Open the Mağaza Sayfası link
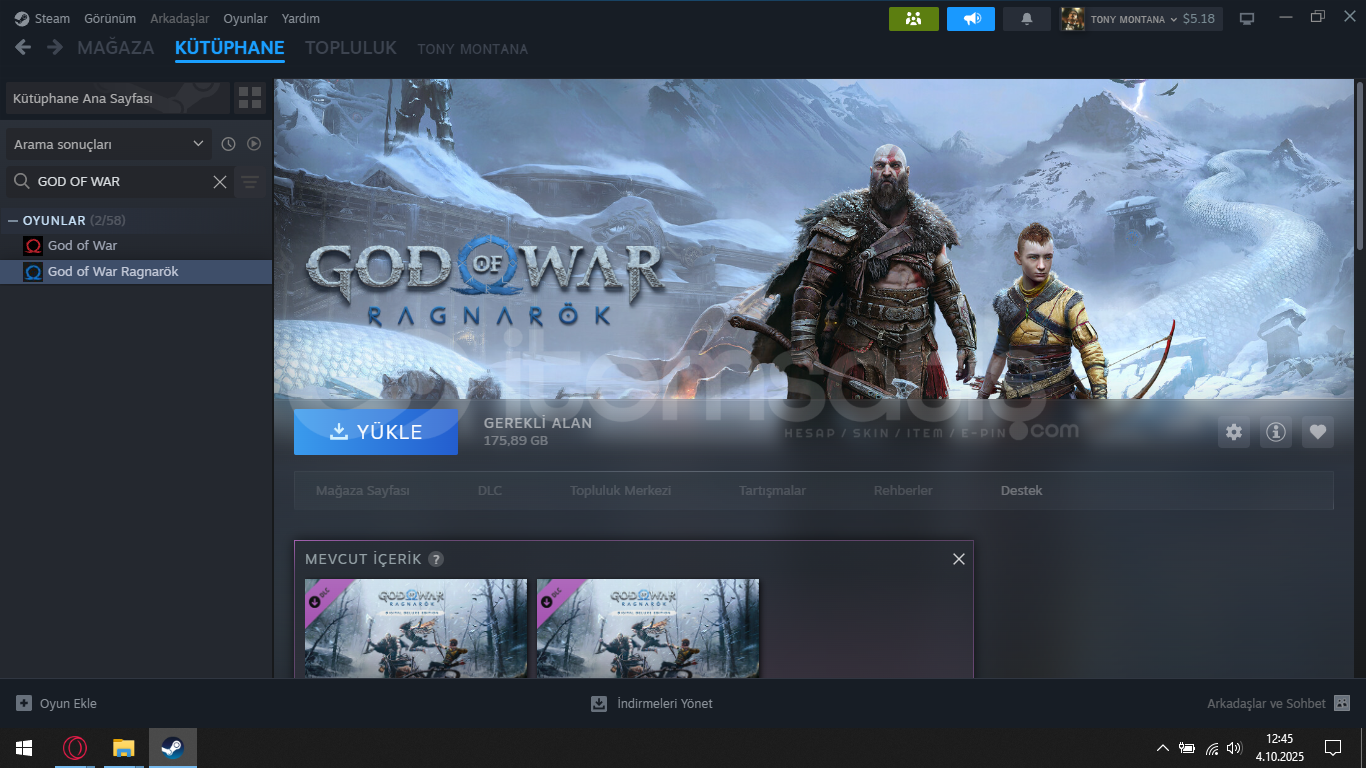 pyautogui.click(x=363, y=491)
